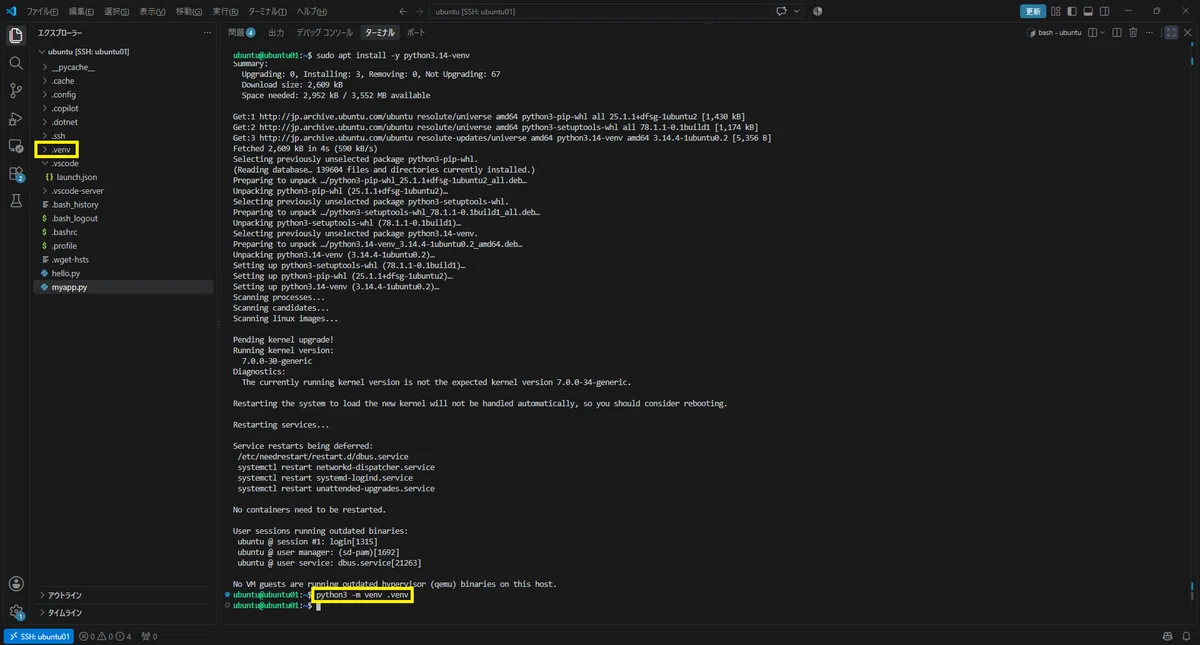The image size is (1200, 645).
Task: Open the Remote Explorer view icon
Action: [16, 146]
